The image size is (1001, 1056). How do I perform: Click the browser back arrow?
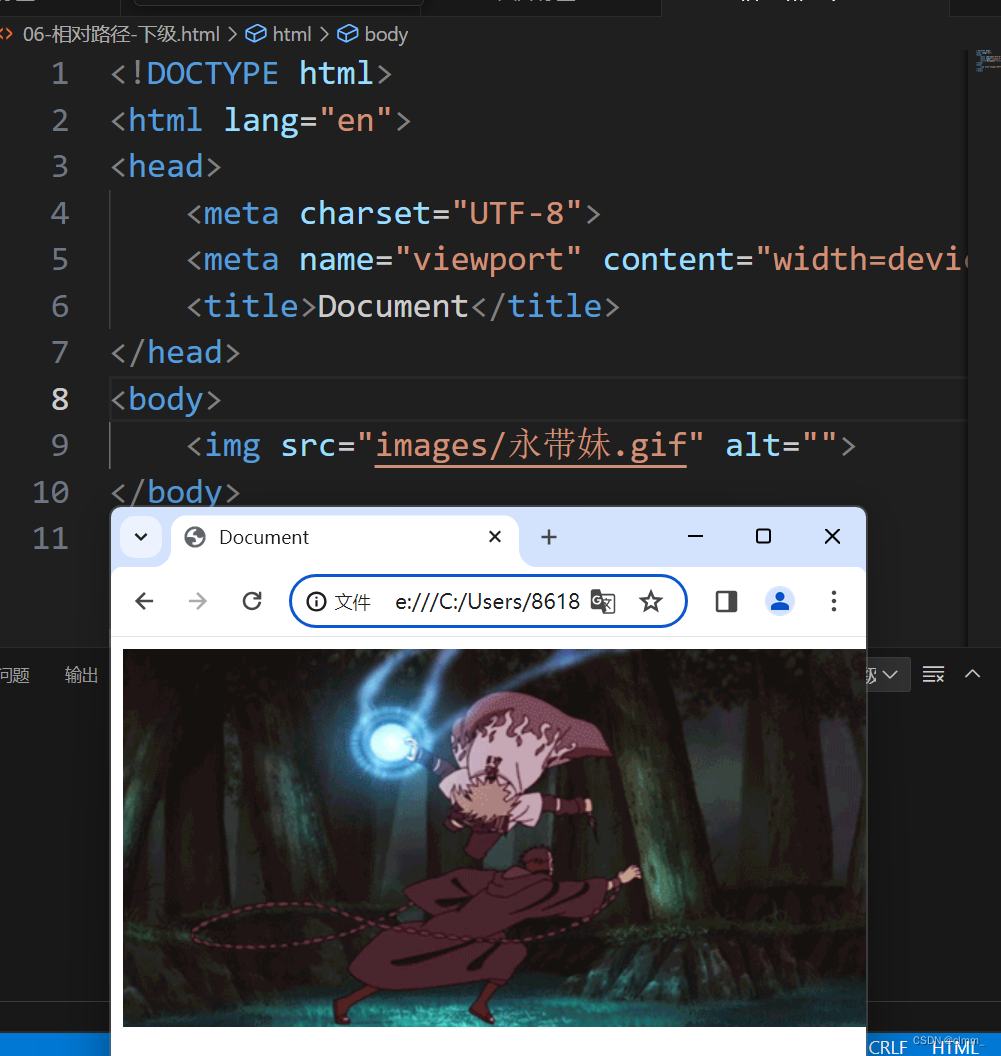(143, 601)
